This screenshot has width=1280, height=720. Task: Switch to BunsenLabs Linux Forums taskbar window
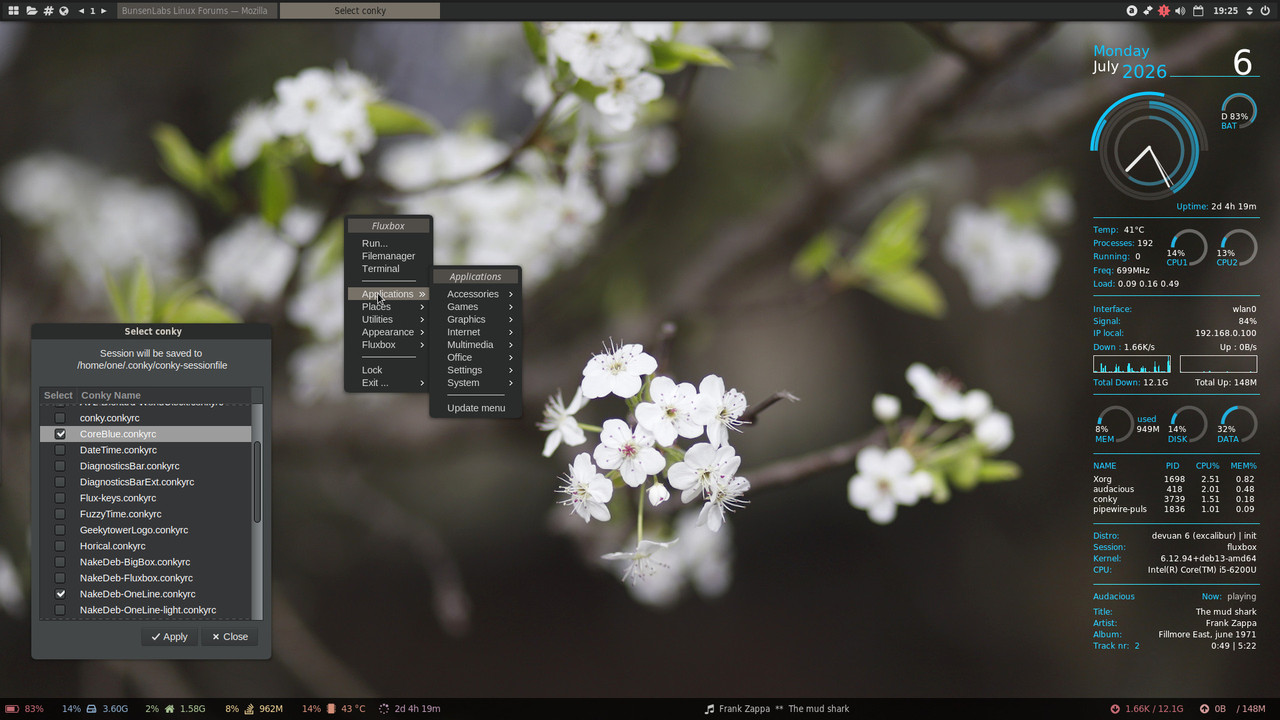(x=196, y=10)
